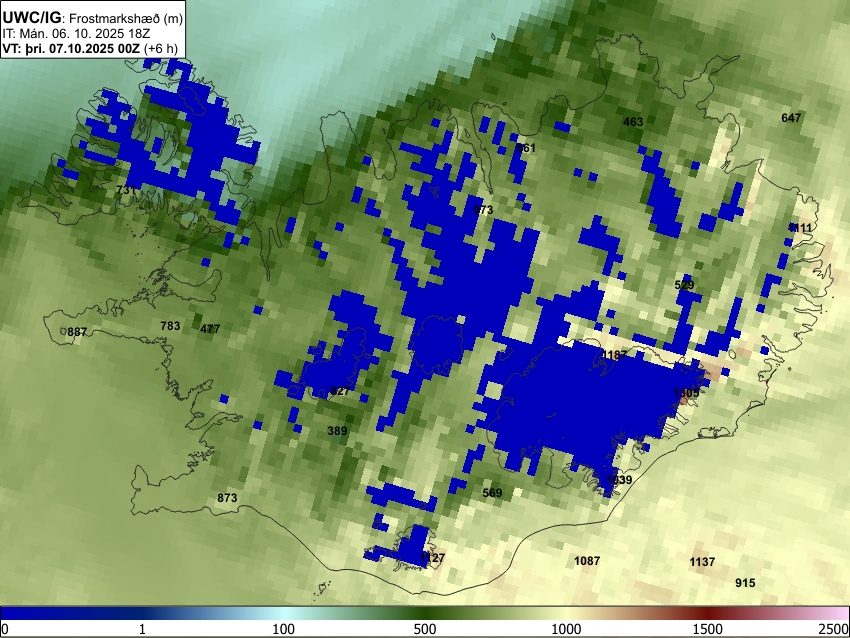Click the map value 783
The image size is (850, 638).
(x=170, y=326)
